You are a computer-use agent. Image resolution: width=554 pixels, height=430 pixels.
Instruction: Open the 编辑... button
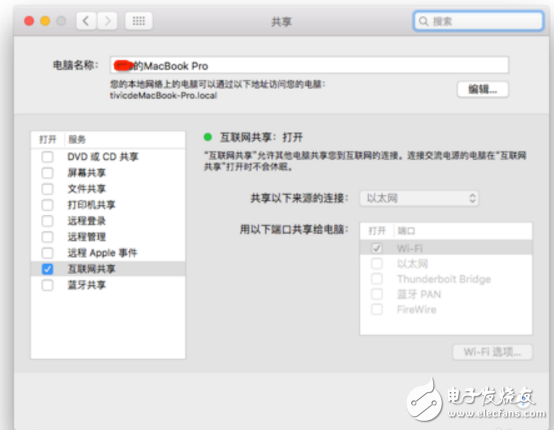click(483, 89)
